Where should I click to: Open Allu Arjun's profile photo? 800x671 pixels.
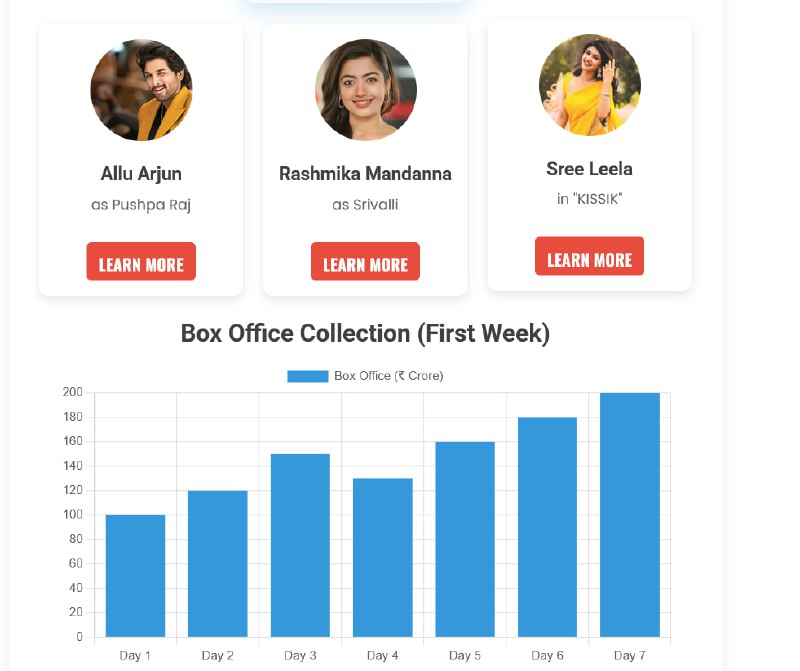(x=141, y=90)
